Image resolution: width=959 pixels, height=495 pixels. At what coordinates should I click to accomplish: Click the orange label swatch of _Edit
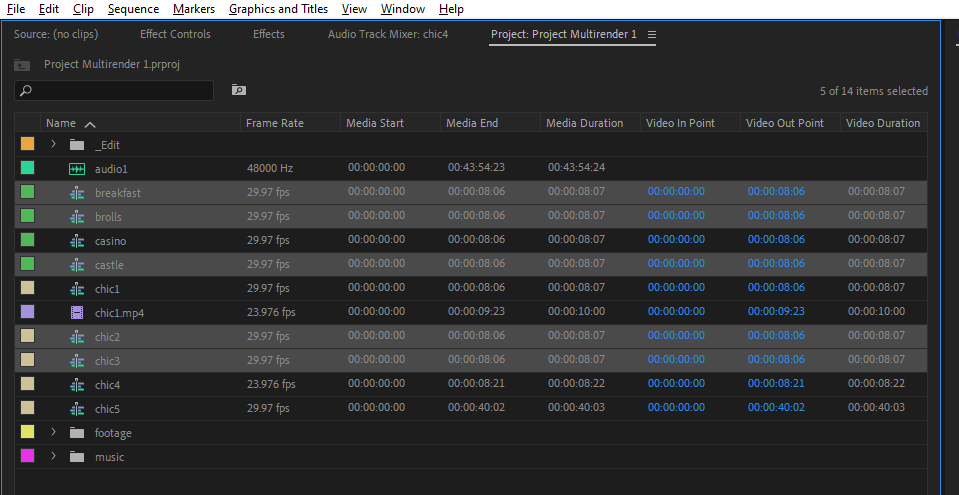(x=28, y=144)
